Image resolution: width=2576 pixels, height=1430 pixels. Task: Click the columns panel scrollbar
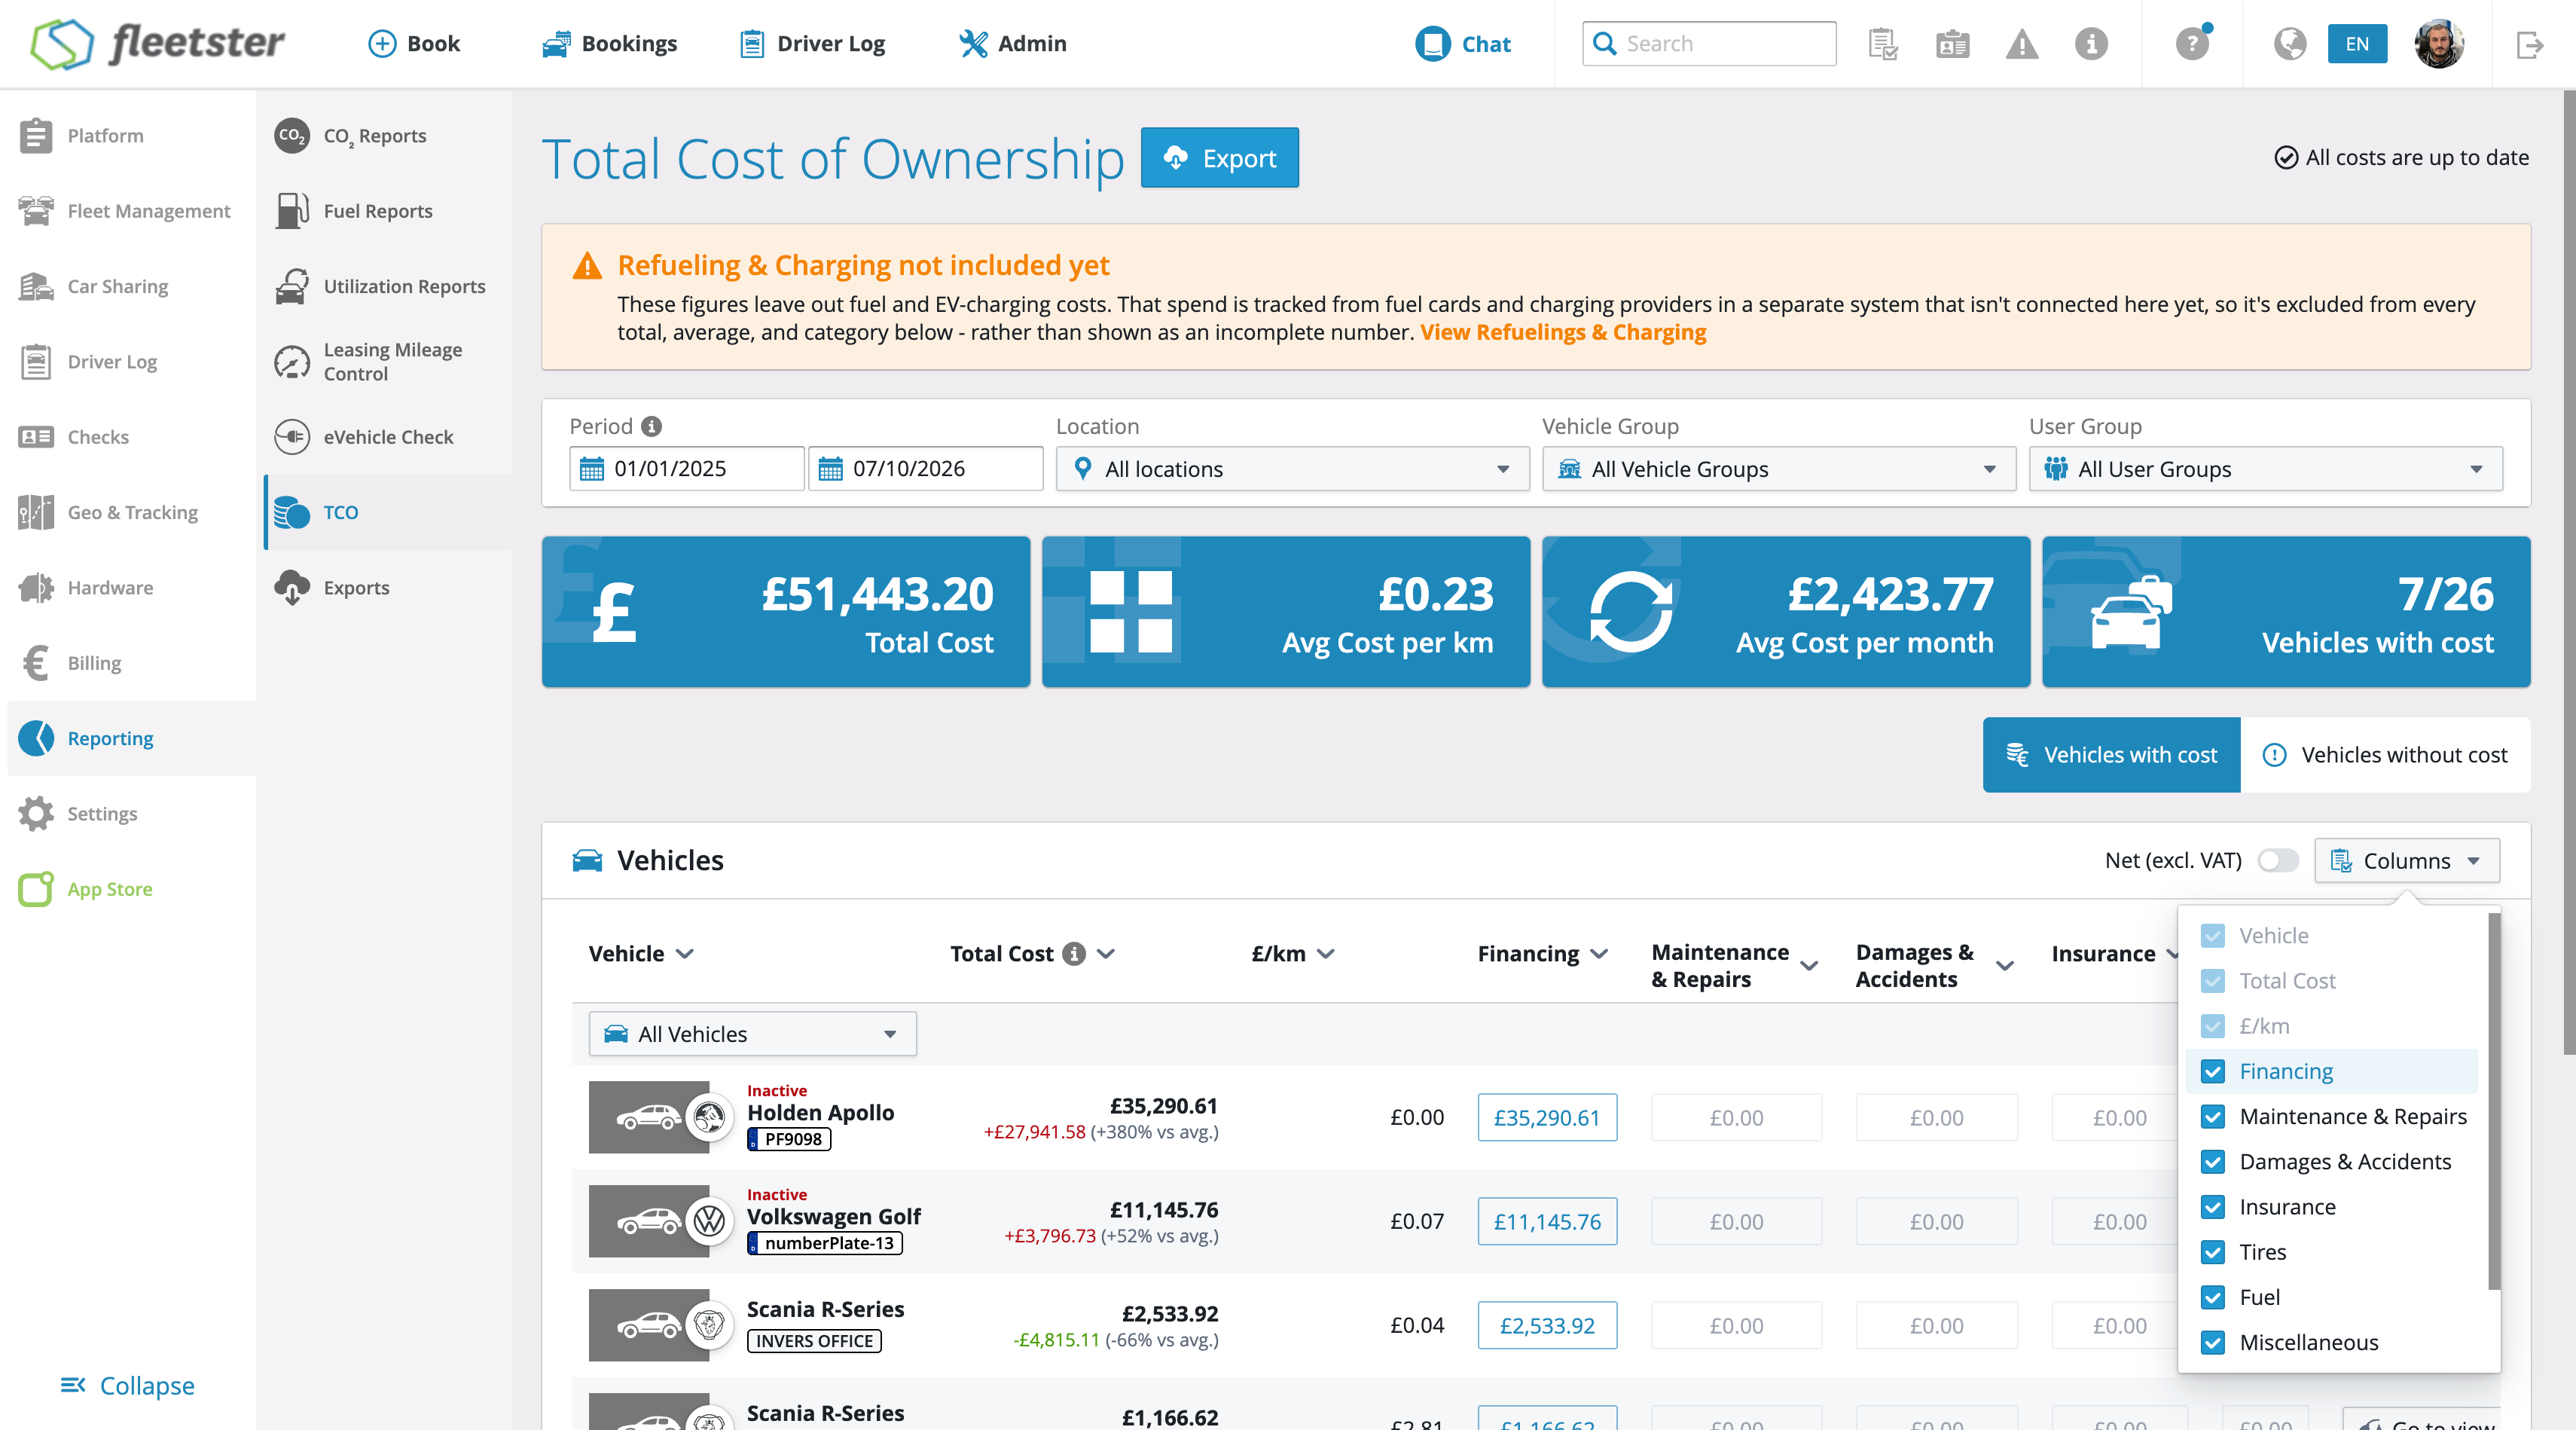pyautogui.click(x=2493, y=1100)
